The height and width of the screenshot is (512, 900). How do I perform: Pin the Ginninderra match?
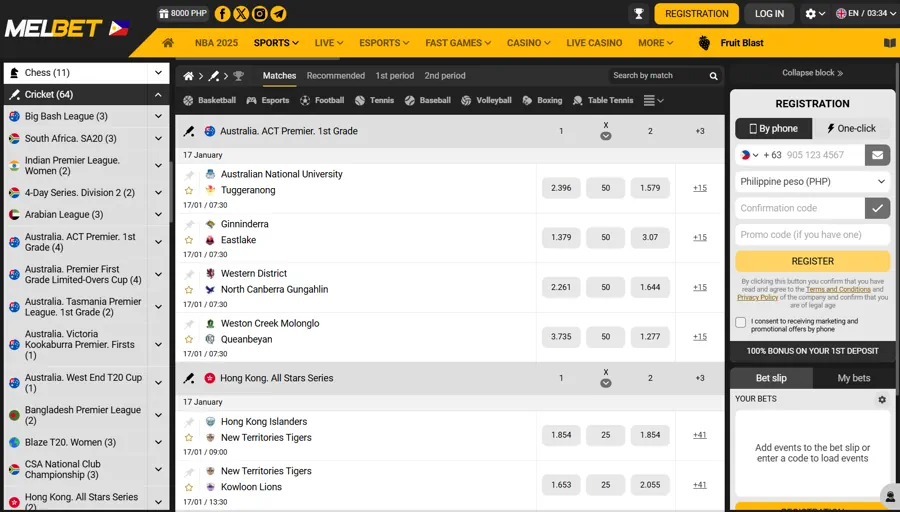[189, 224]
